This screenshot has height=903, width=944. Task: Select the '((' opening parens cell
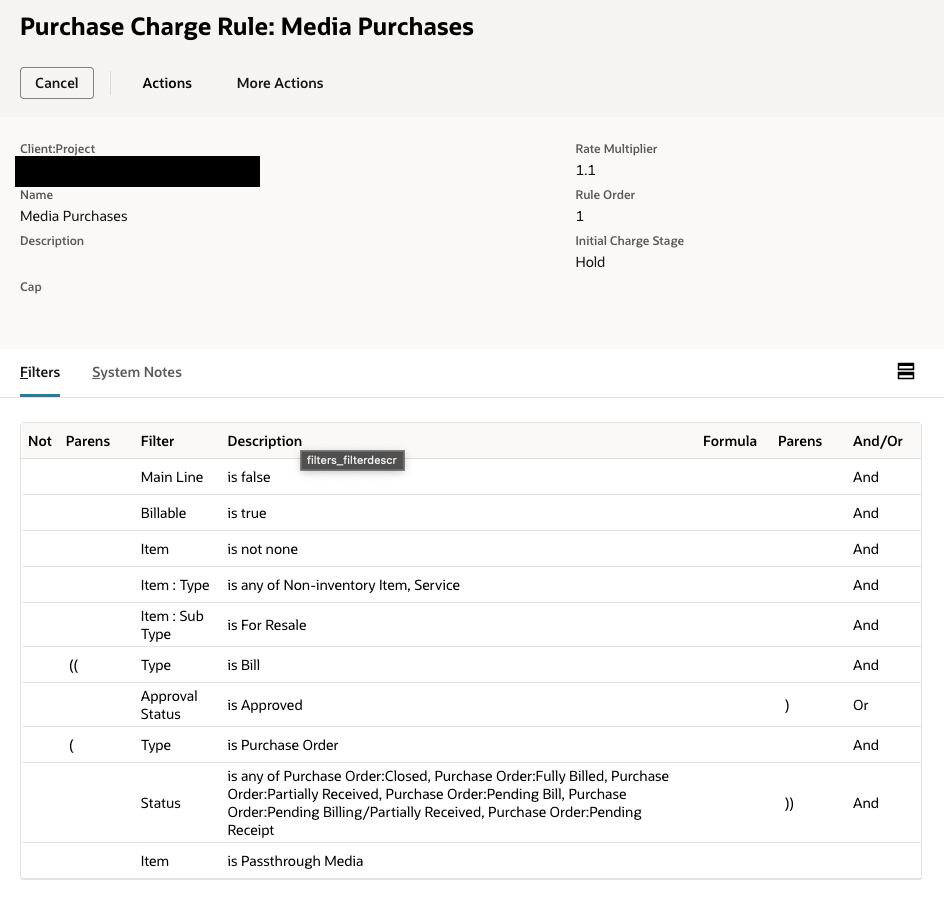coord(73,665)
